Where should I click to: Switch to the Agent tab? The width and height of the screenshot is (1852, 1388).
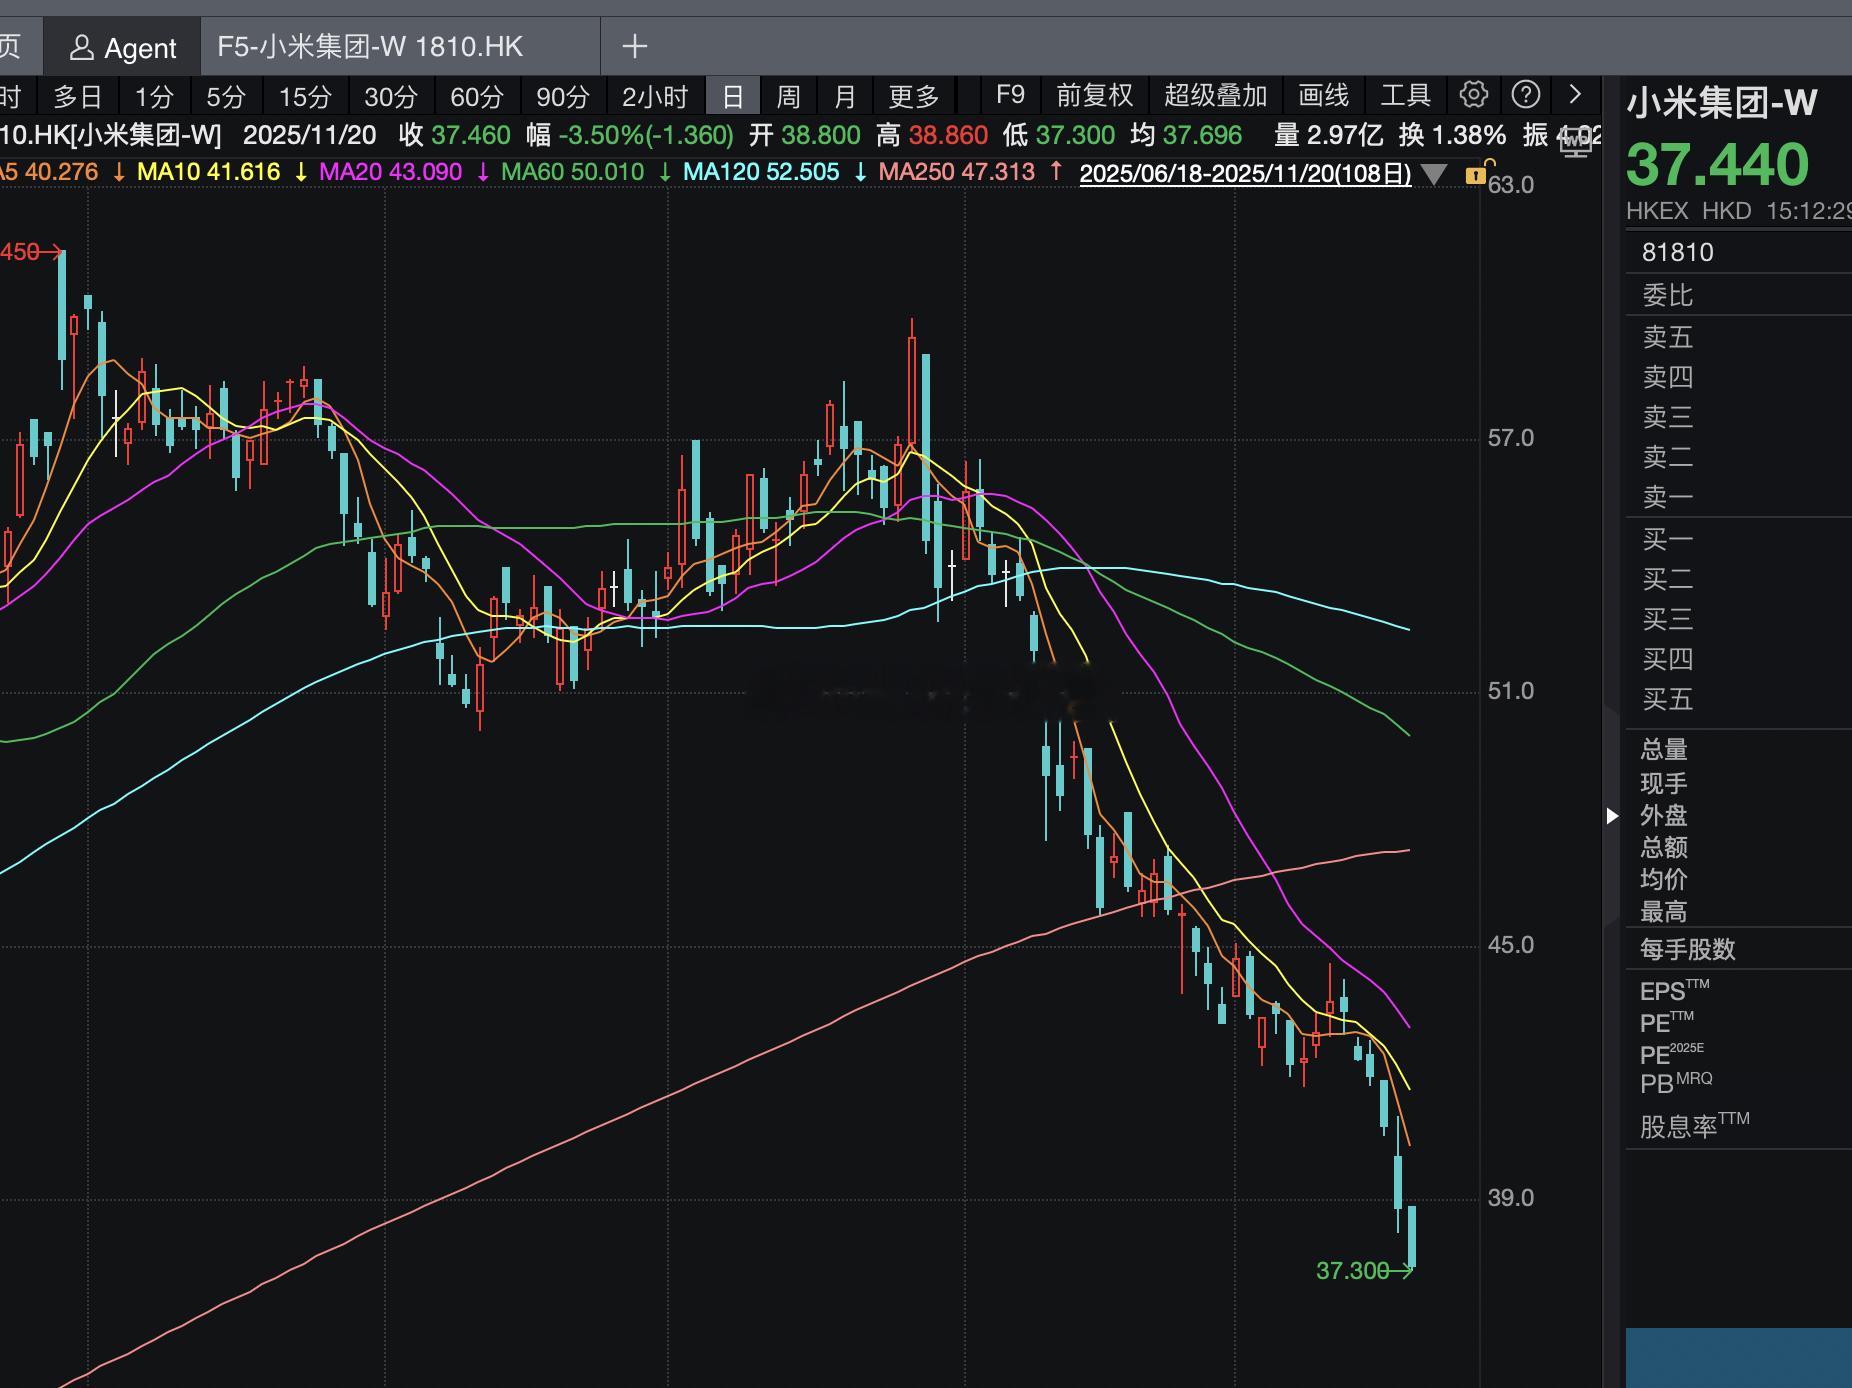122,47
